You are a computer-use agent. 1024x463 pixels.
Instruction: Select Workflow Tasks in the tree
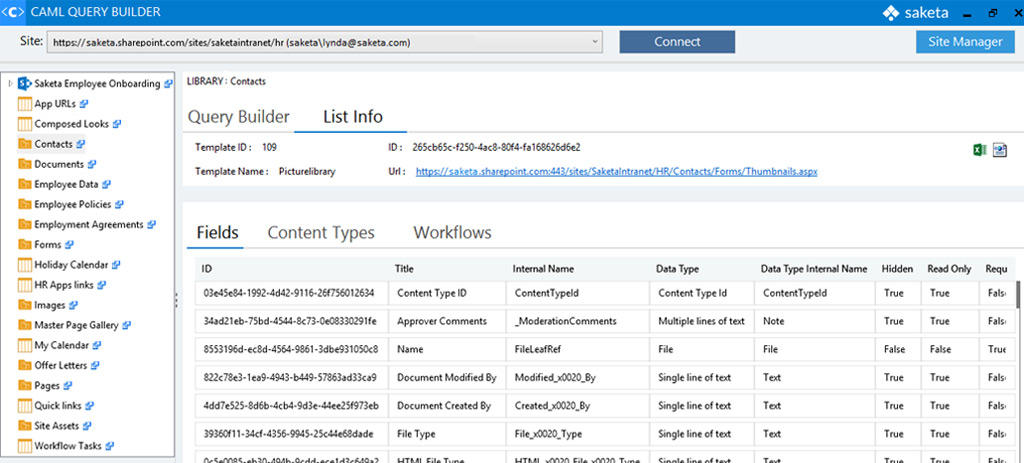tap(68, 446)
